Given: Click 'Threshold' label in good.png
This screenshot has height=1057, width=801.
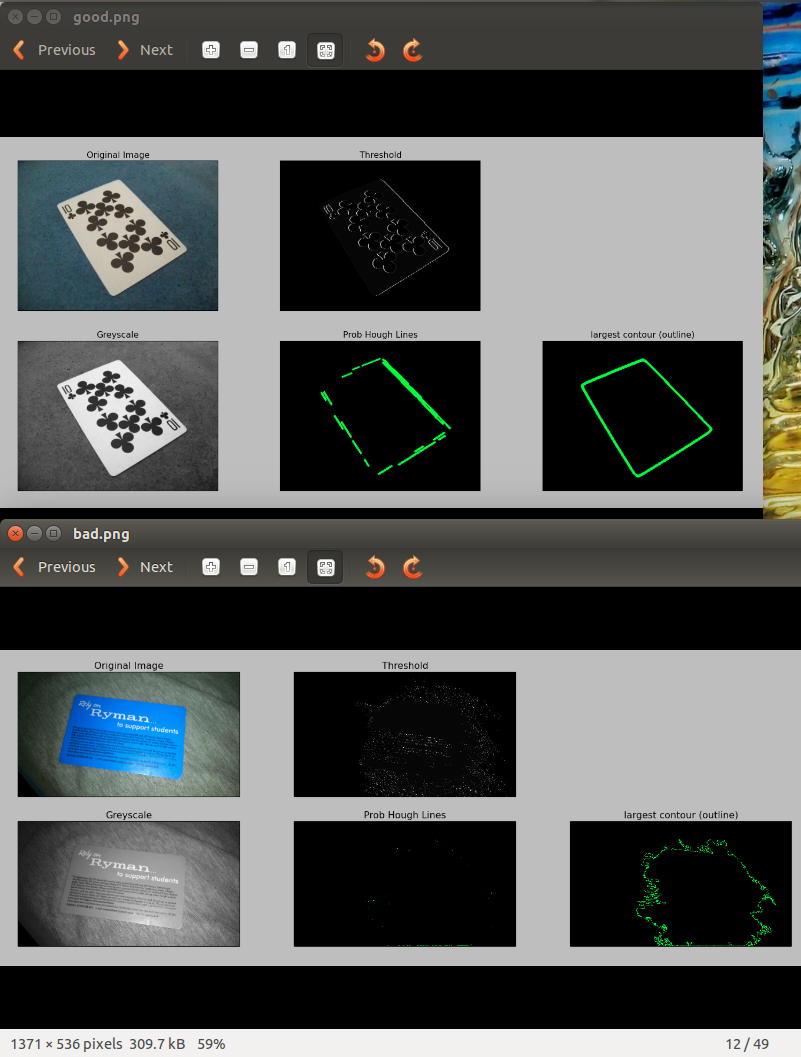Looking at the screenshot, I should point(380,154).
